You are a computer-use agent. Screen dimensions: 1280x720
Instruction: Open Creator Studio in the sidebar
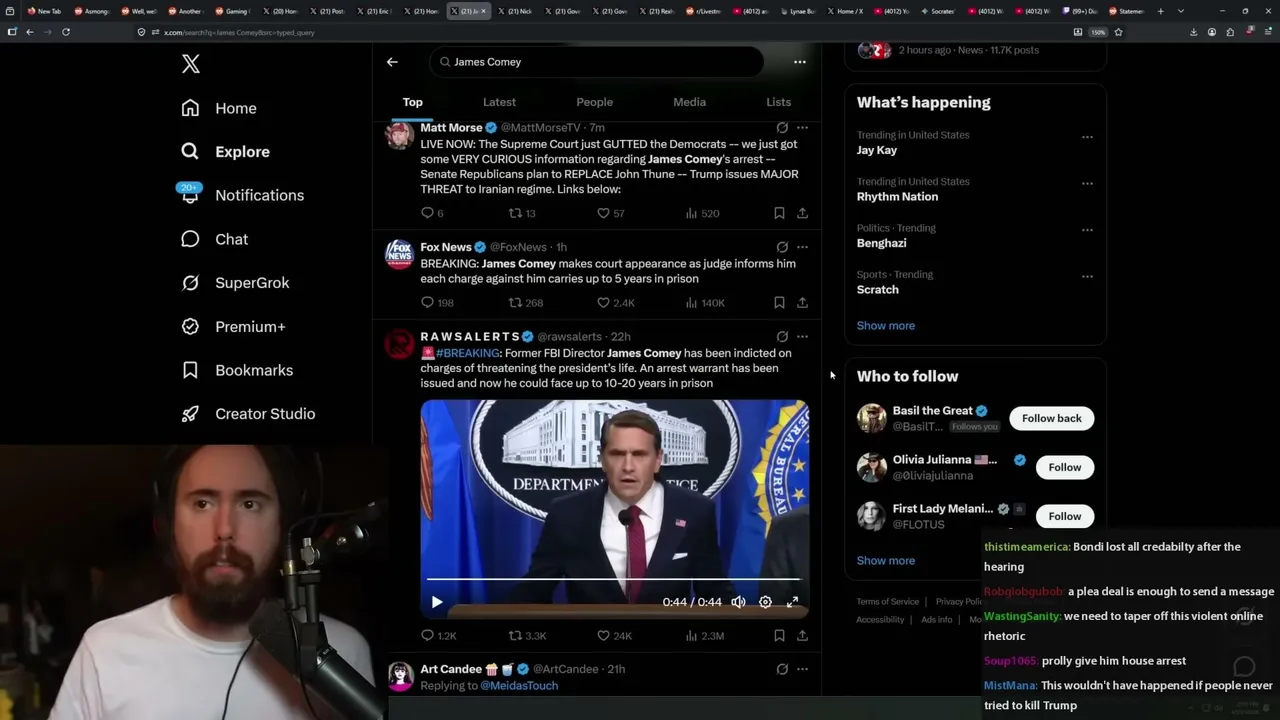[x=249, y=414]
